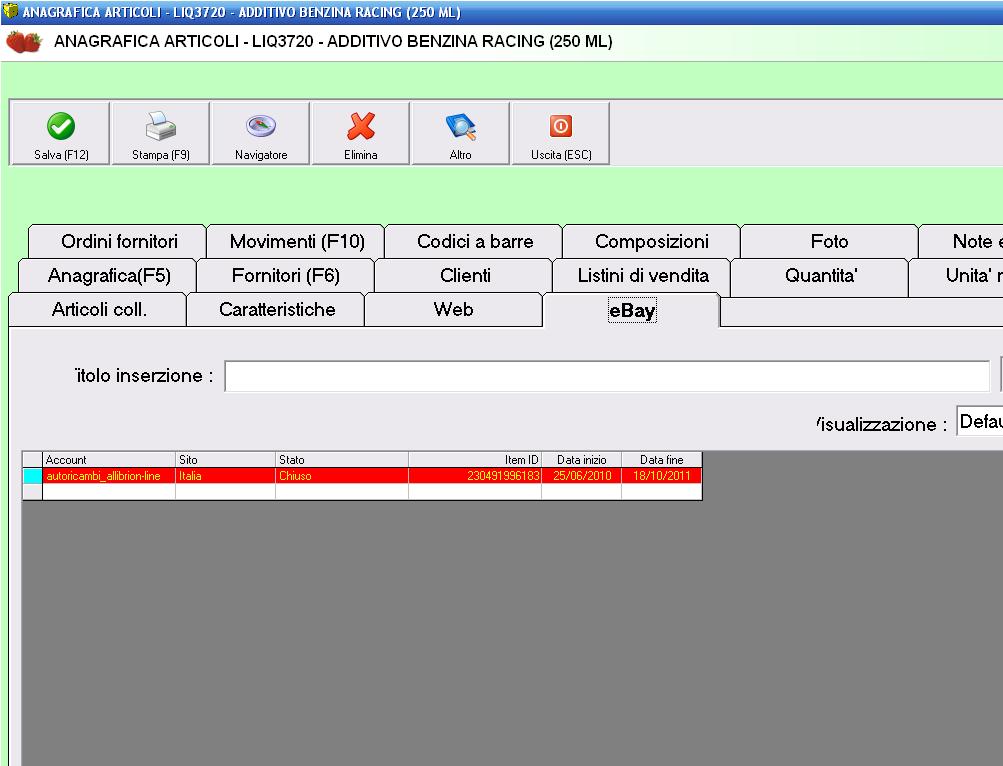Click the end date 18/10/2011 cell
The width and height of the screenshot is (1003, 766).
coord(662,475)
